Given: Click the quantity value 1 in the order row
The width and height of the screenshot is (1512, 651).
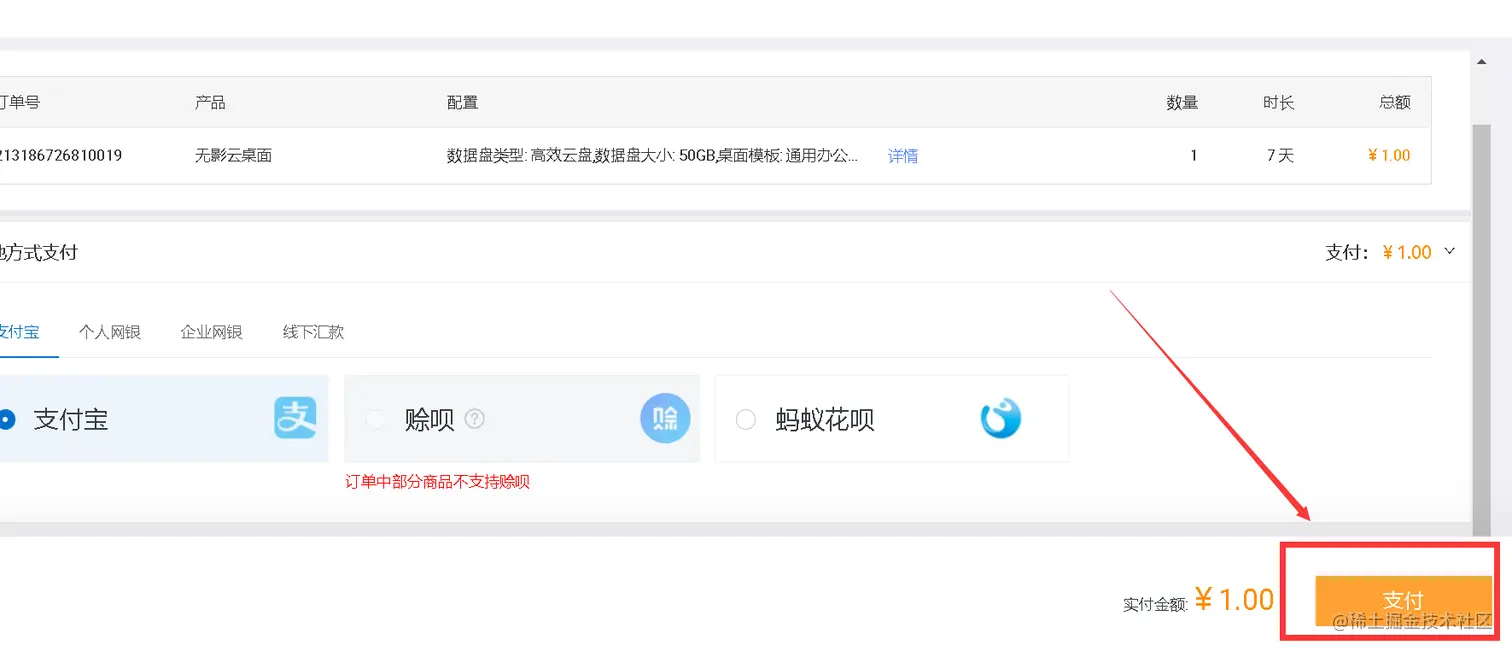Looking at the screenshot, I should (1193, 156).
